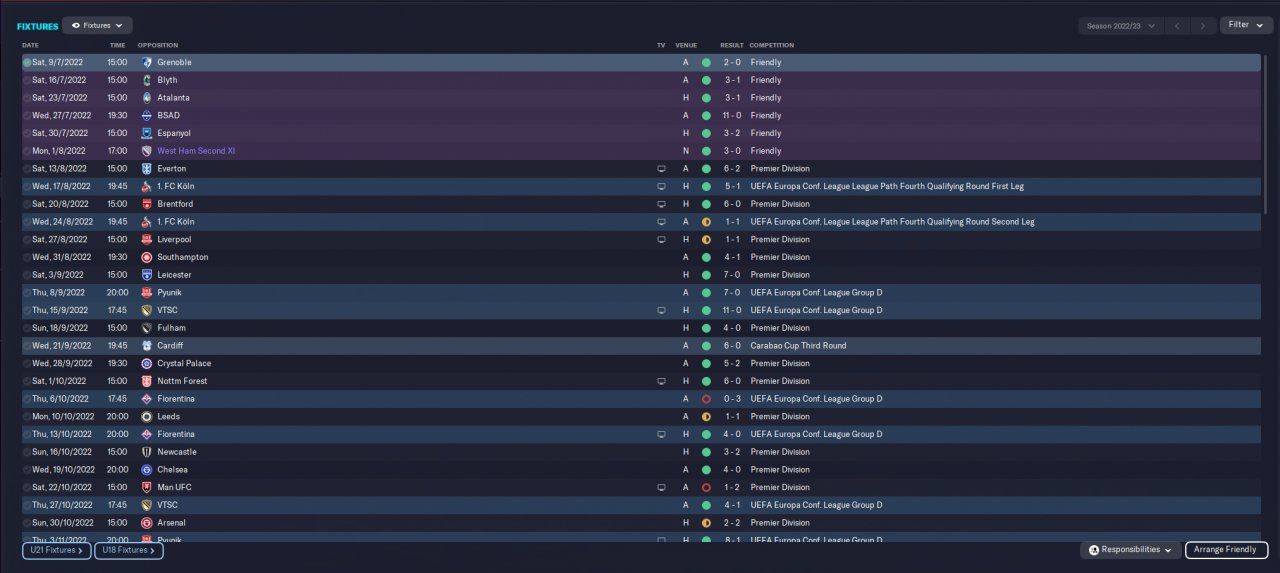Click the red loss indicator for Man UFC

pyautogui.click(x=706, y=488)
